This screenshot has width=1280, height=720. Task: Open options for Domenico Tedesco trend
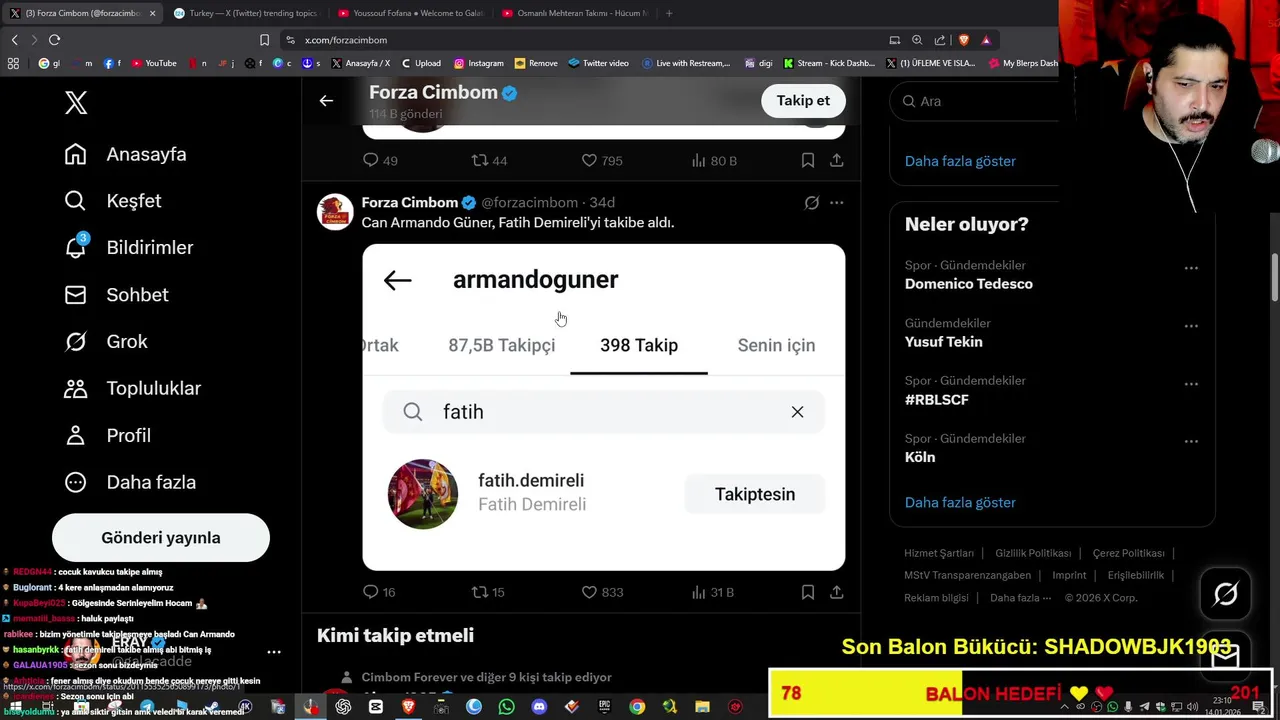(x=1191, y=268)
